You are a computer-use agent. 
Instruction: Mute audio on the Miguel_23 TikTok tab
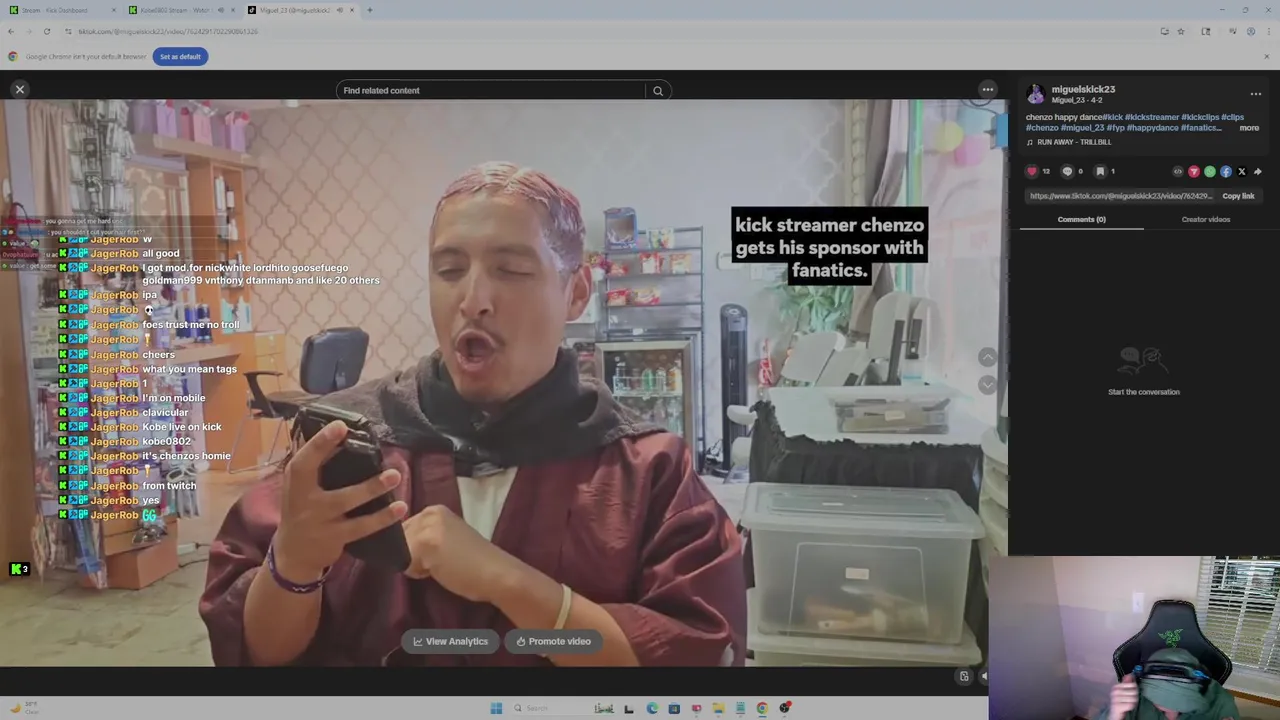pos(339,10)
